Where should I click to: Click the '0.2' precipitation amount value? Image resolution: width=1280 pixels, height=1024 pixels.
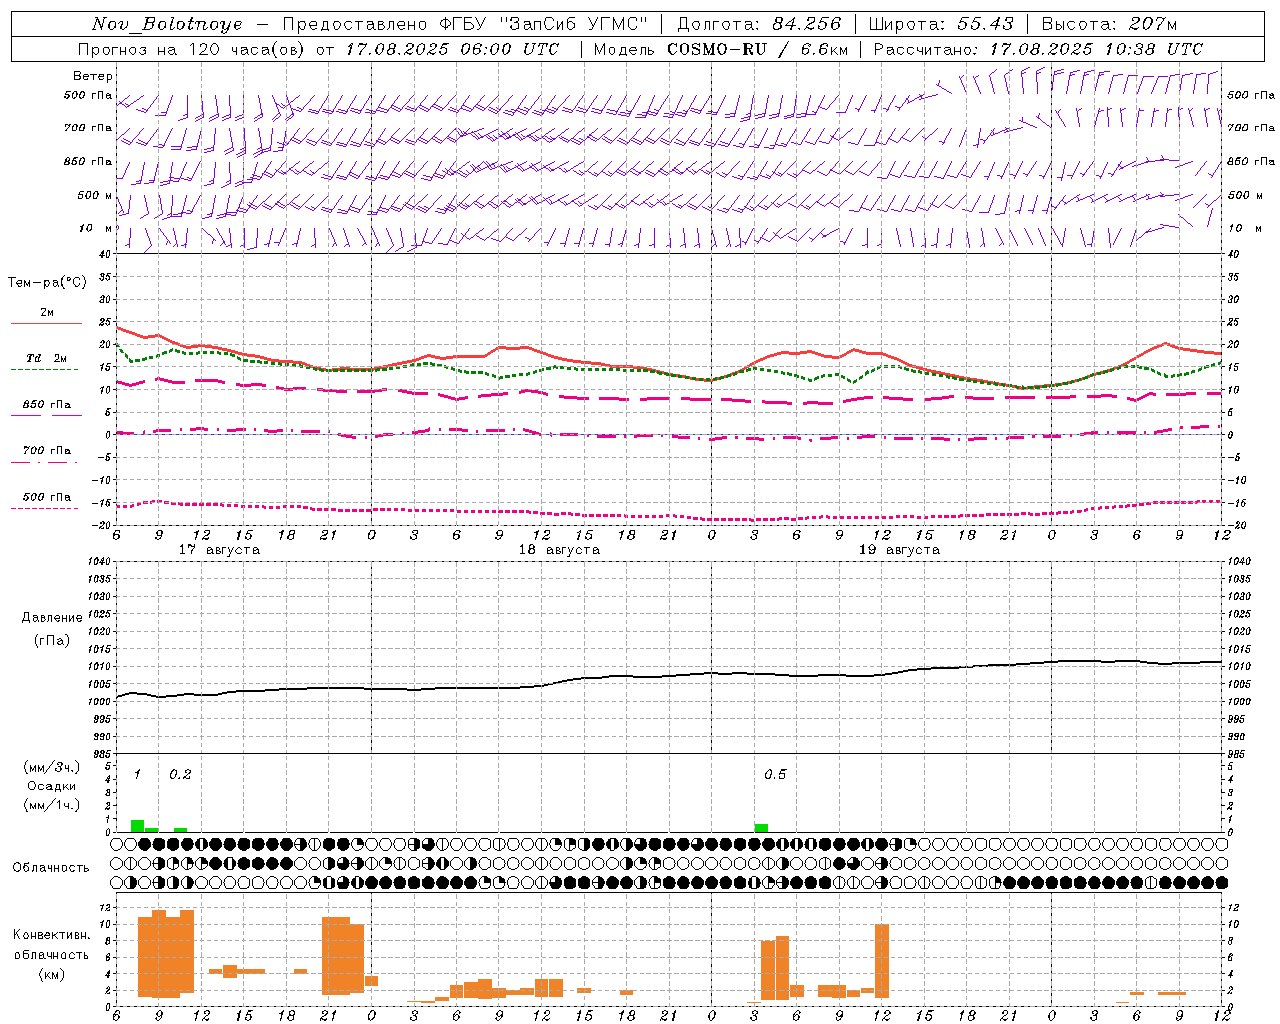(x=180, y=774)
